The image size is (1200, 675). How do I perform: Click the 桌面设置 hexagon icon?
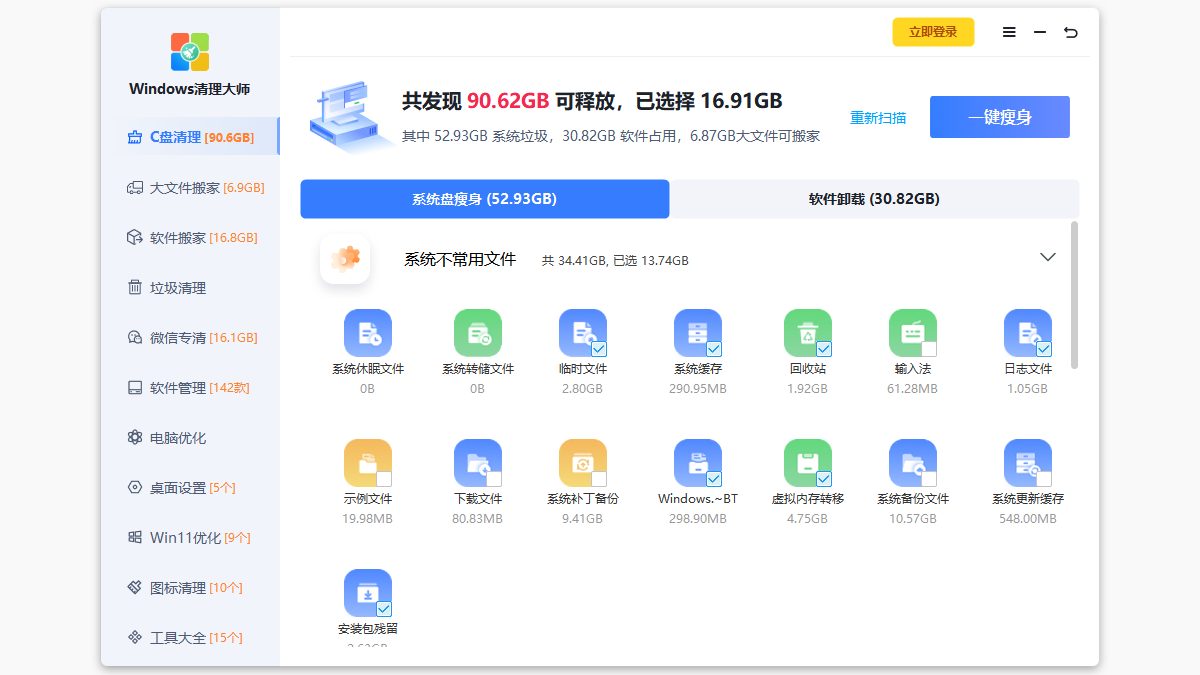tap(135, 488)
